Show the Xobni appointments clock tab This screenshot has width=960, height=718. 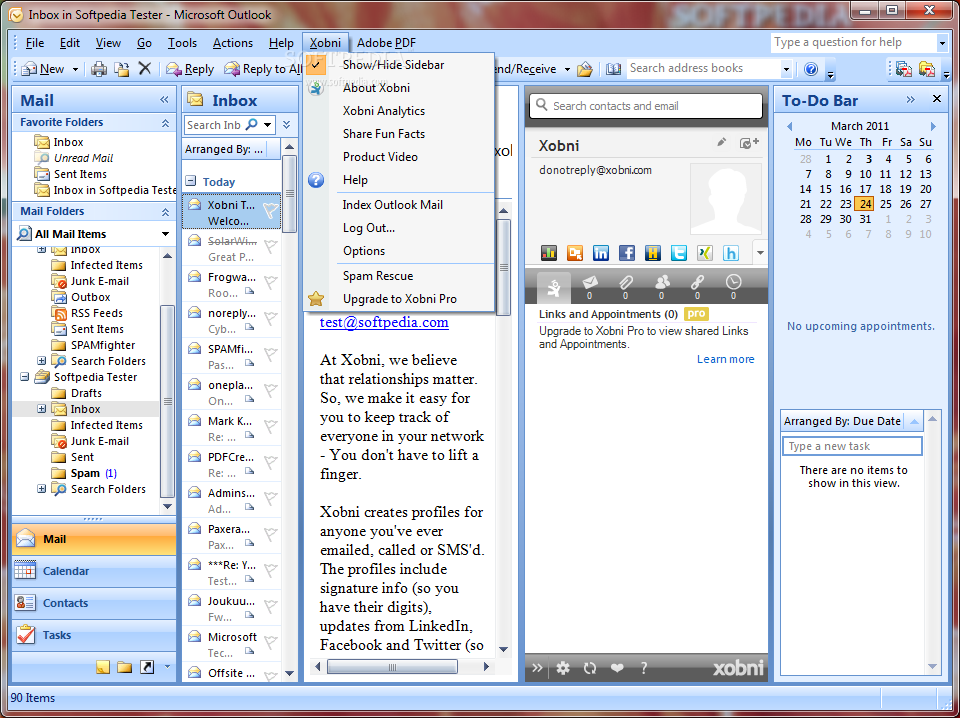click(x=733, y=286)
